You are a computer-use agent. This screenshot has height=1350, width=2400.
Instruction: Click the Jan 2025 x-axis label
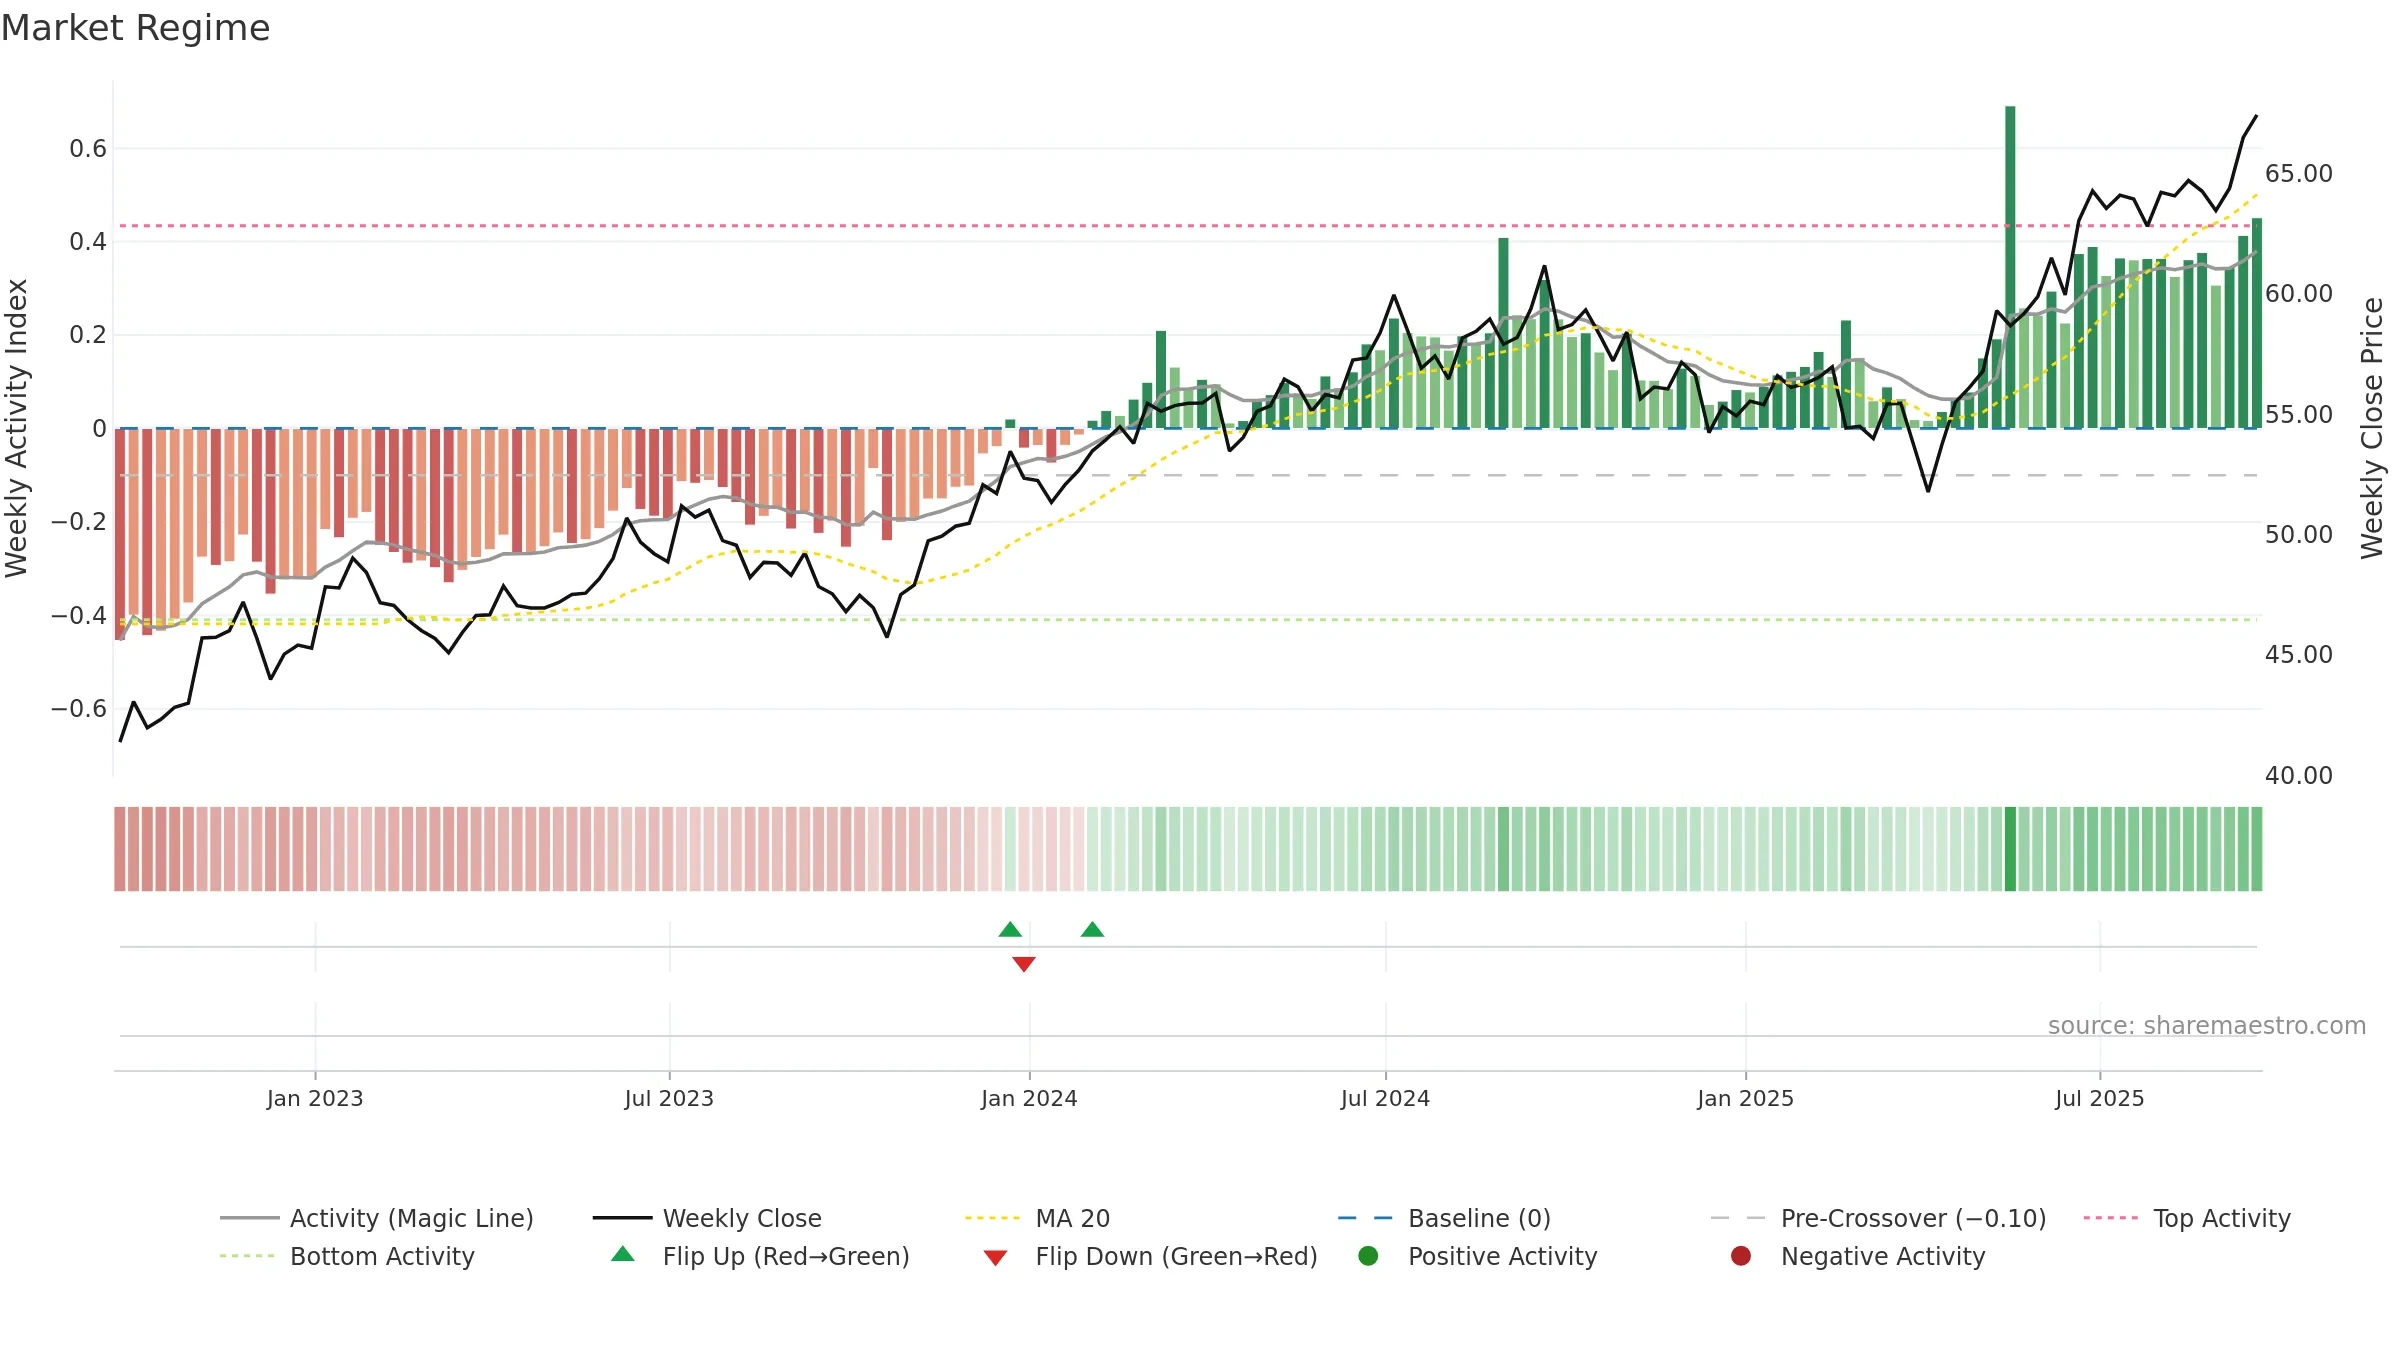coord(1745,1099)
